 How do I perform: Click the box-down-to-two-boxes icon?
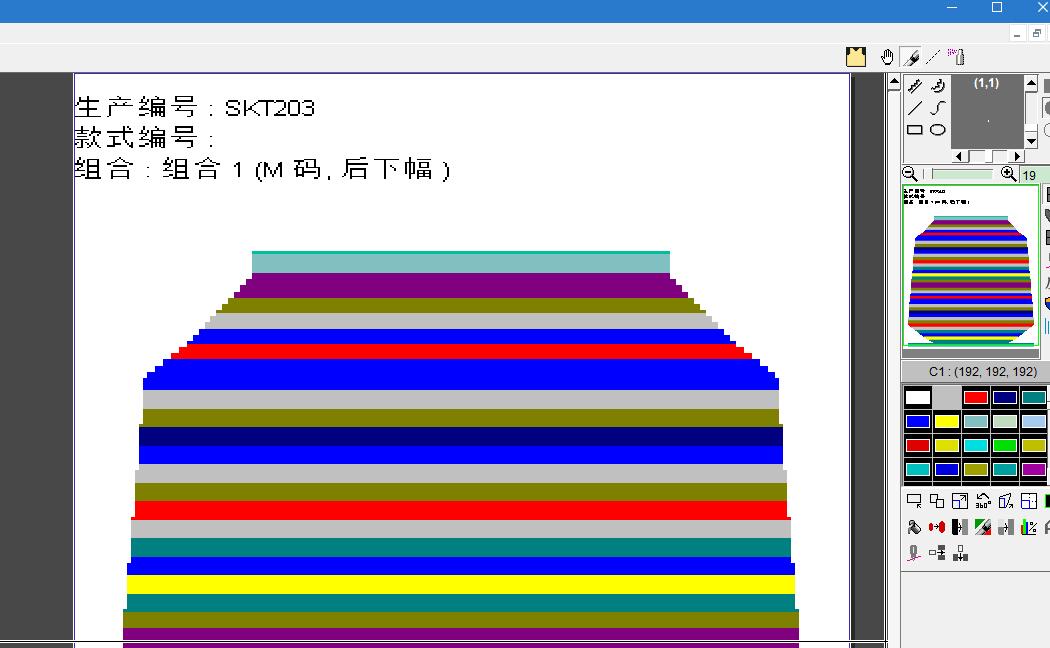[960, 553]
